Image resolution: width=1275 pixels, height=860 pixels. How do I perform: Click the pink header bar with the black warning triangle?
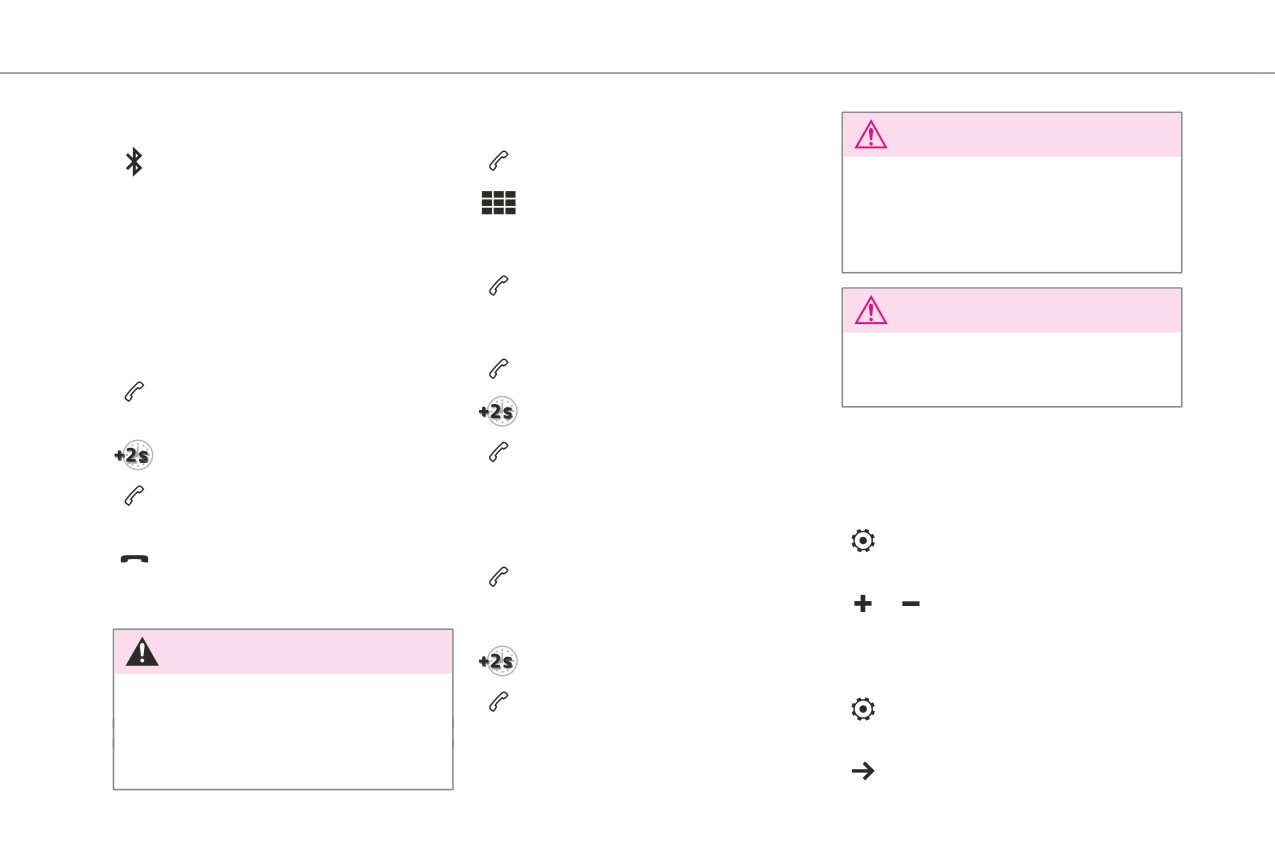click(x=283, y=652)
